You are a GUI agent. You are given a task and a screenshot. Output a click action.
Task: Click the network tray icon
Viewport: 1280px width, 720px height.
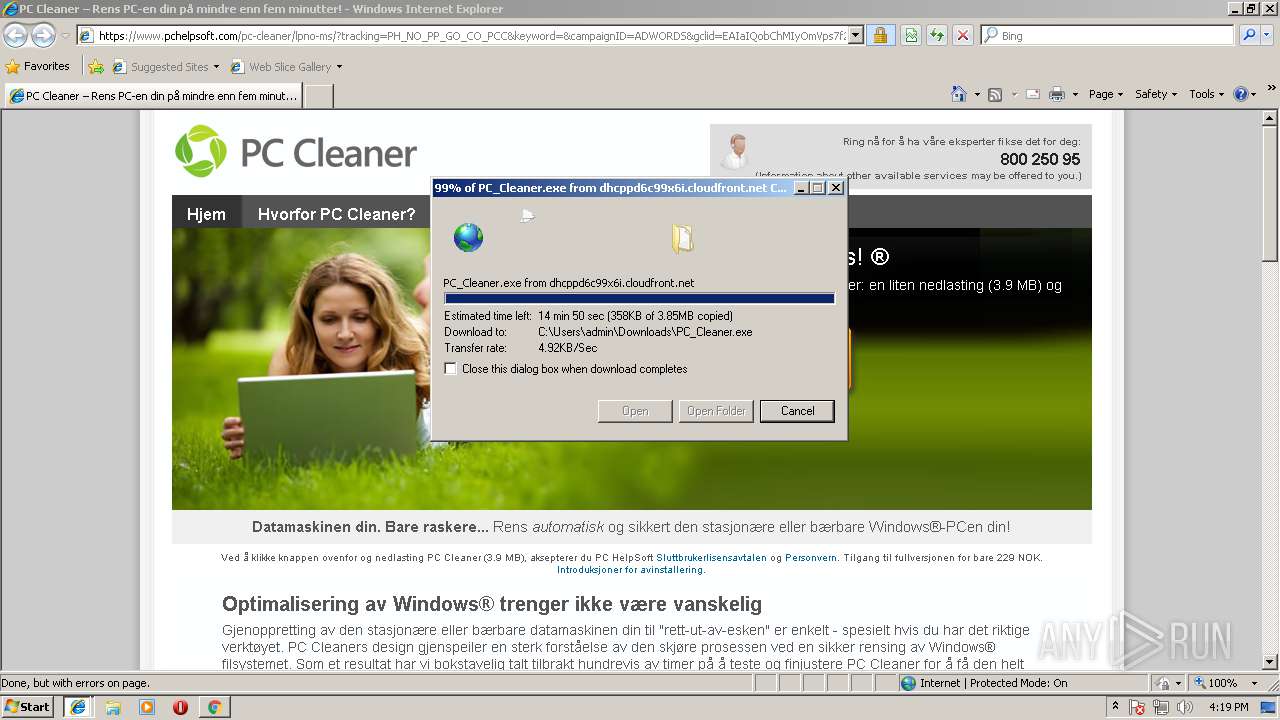click(1161, 708)
